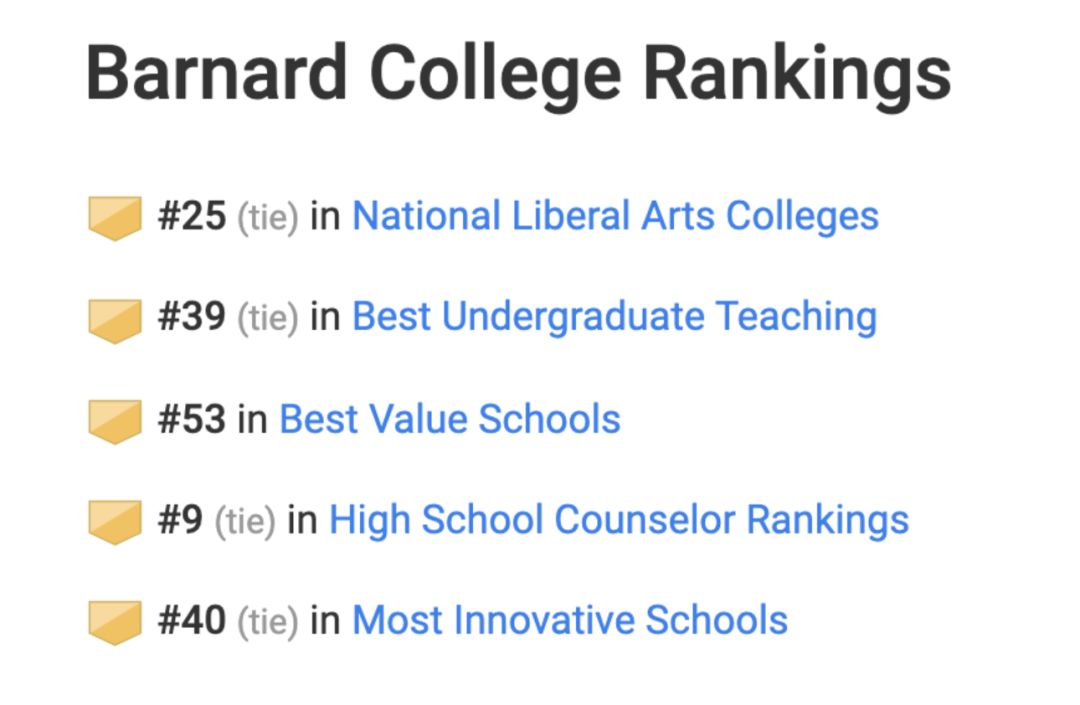Click the #40 rank number
Viewport: 1080px width, 705px height.
coord(191,620)
